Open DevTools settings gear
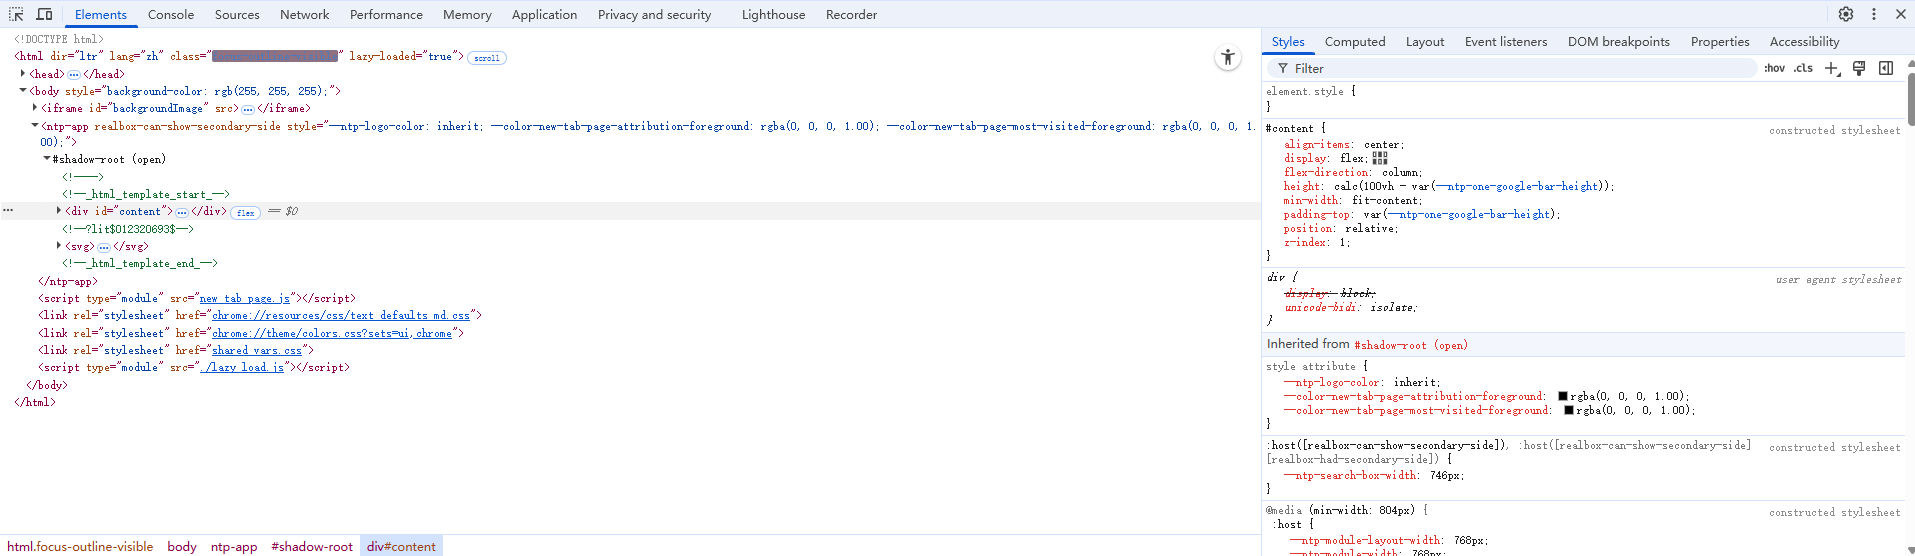Image resolution: width=1915 pixels, height=556 pixels. pyautogui.click(x=1846, y=14)
